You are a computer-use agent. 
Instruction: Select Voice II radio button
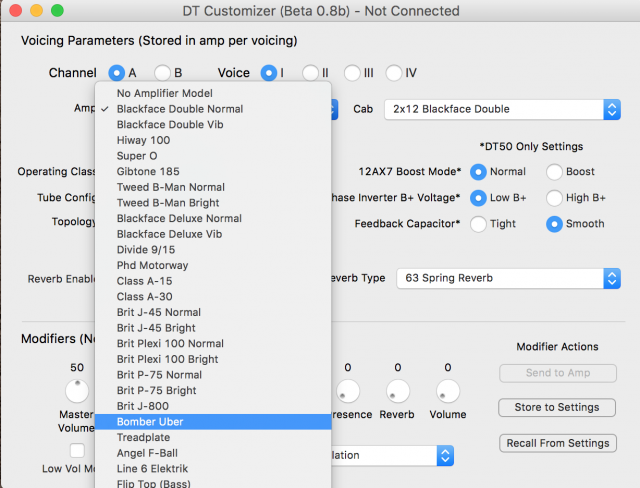tap(310, 73)
